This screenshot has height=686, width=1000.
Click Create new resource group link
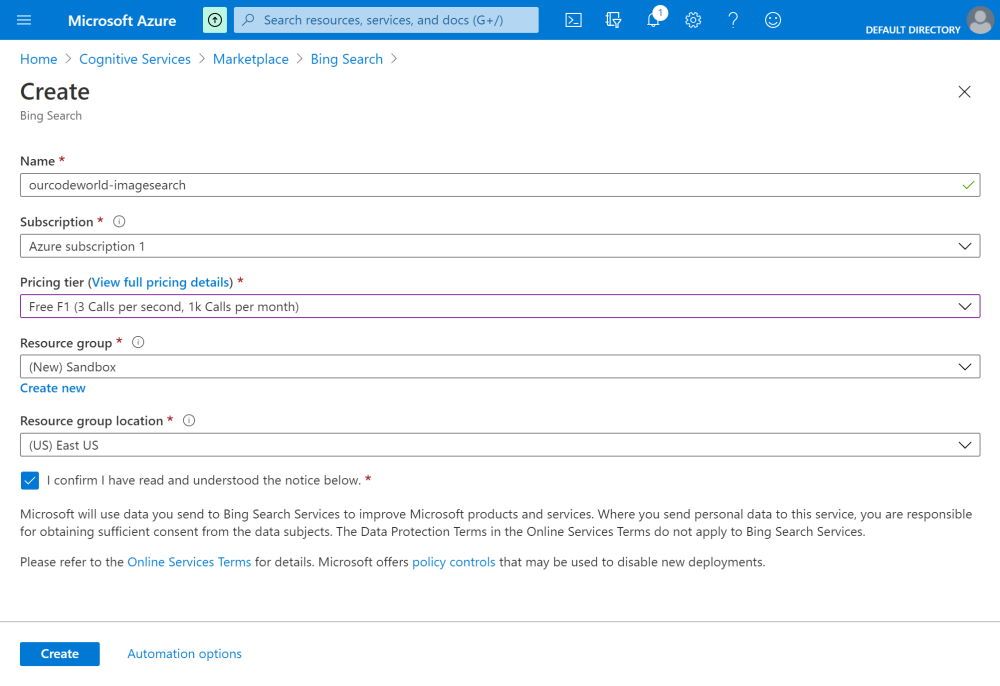pos(52,388)
